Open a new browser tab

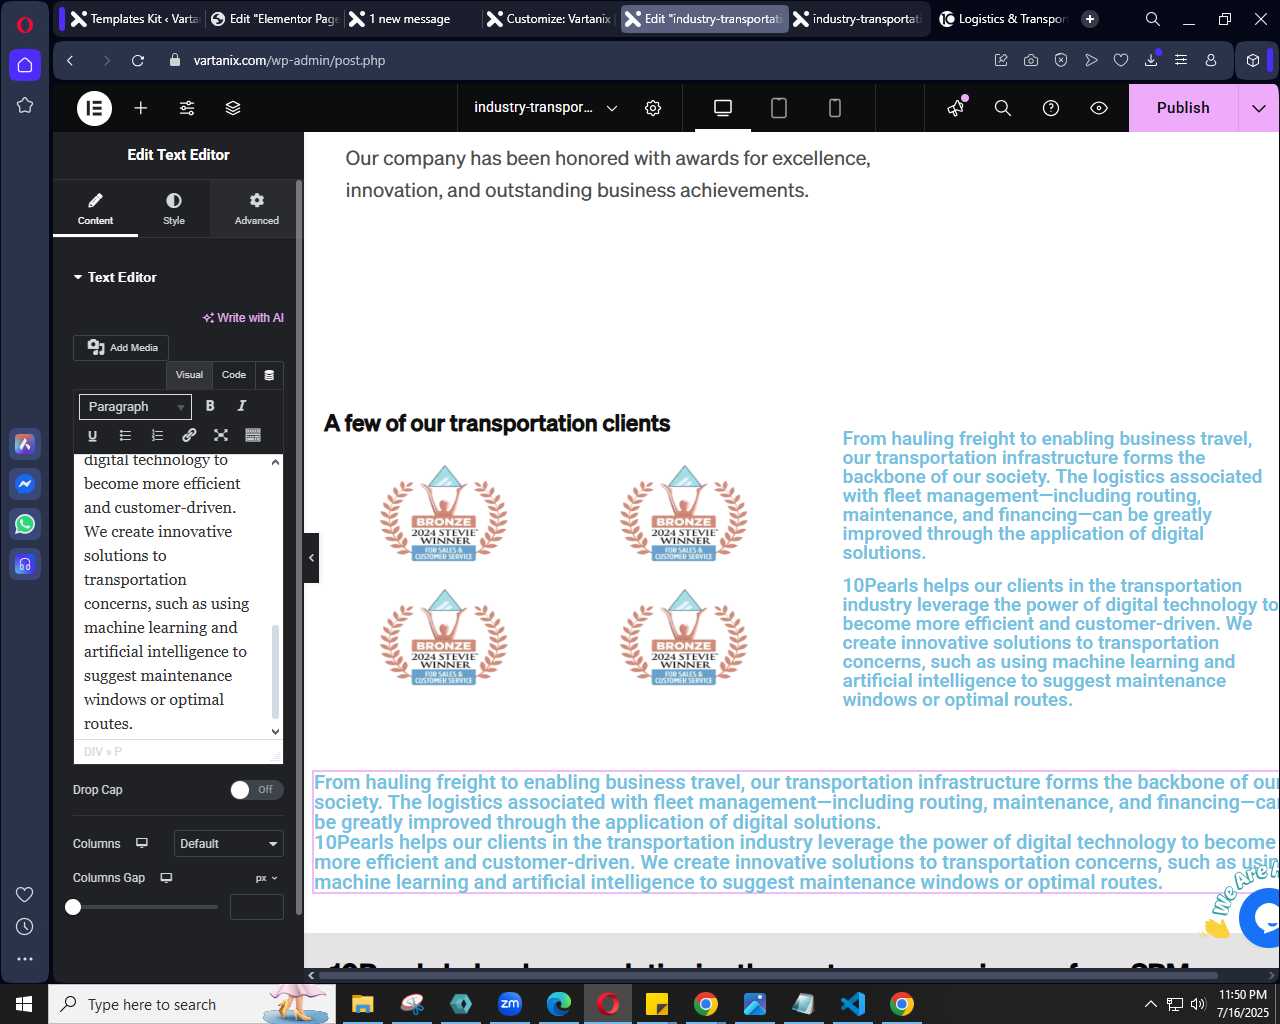1090,19
